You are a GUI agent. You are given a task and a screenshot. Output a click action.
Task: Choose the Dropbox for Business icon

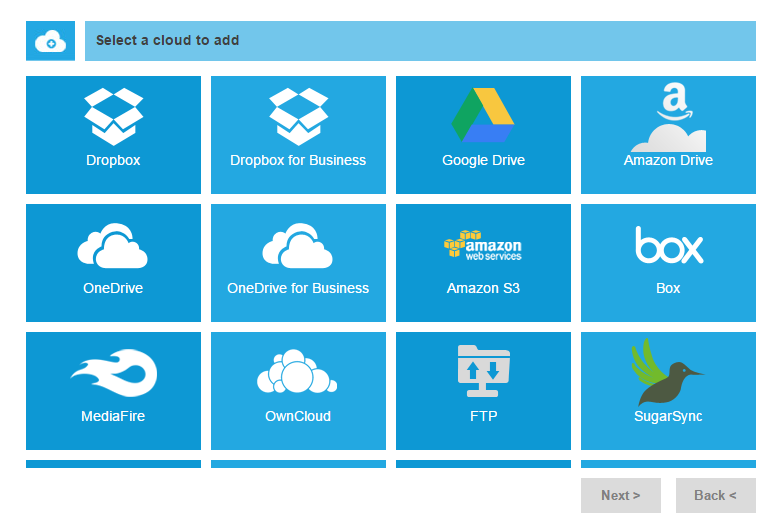point(298,115)
